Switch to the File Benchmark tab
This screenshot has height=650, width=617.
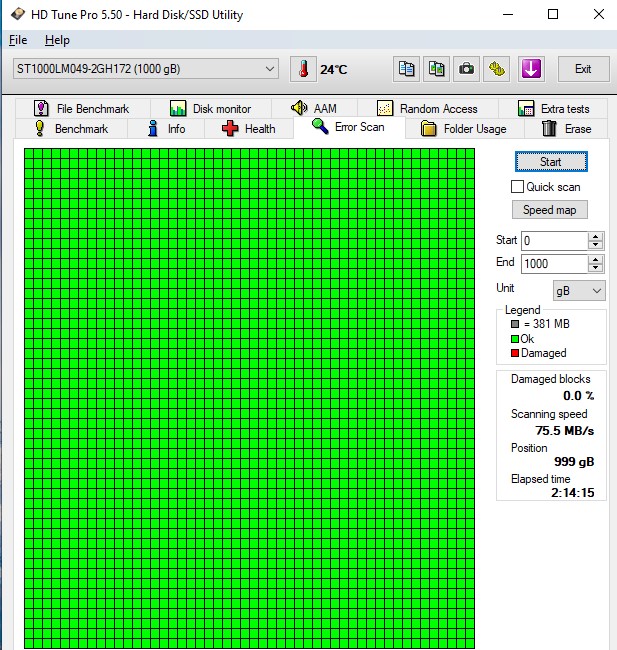tap(83, 109)
